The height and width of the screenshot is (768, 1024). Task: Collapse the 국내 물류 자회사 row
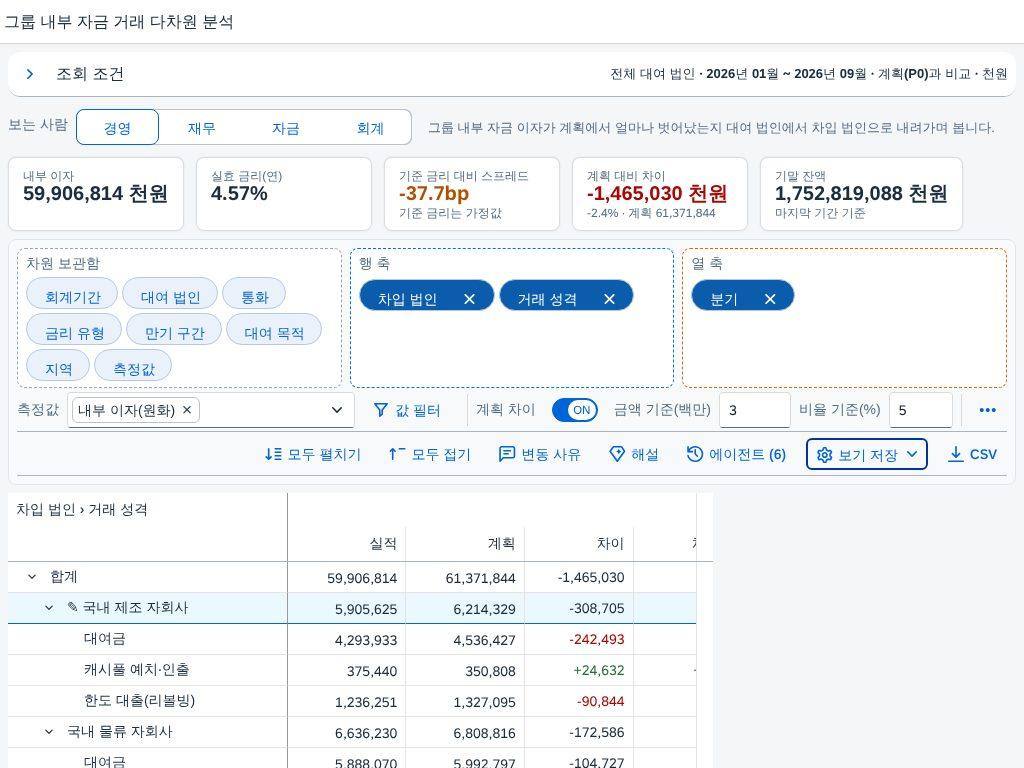coord(49,732)
